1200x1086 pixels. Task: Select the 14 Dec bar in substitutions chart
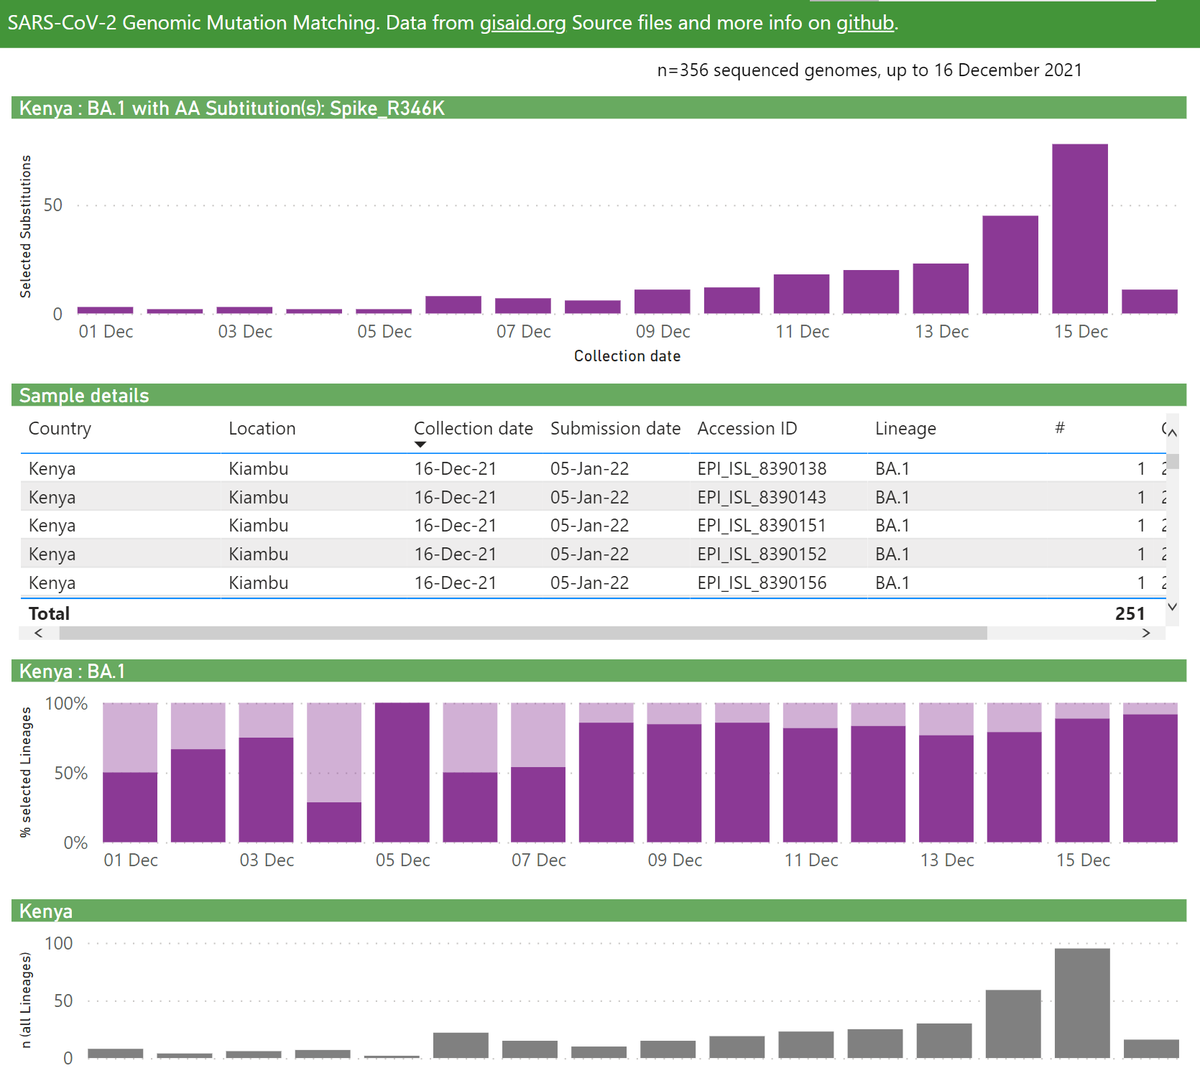point(1010,265)
